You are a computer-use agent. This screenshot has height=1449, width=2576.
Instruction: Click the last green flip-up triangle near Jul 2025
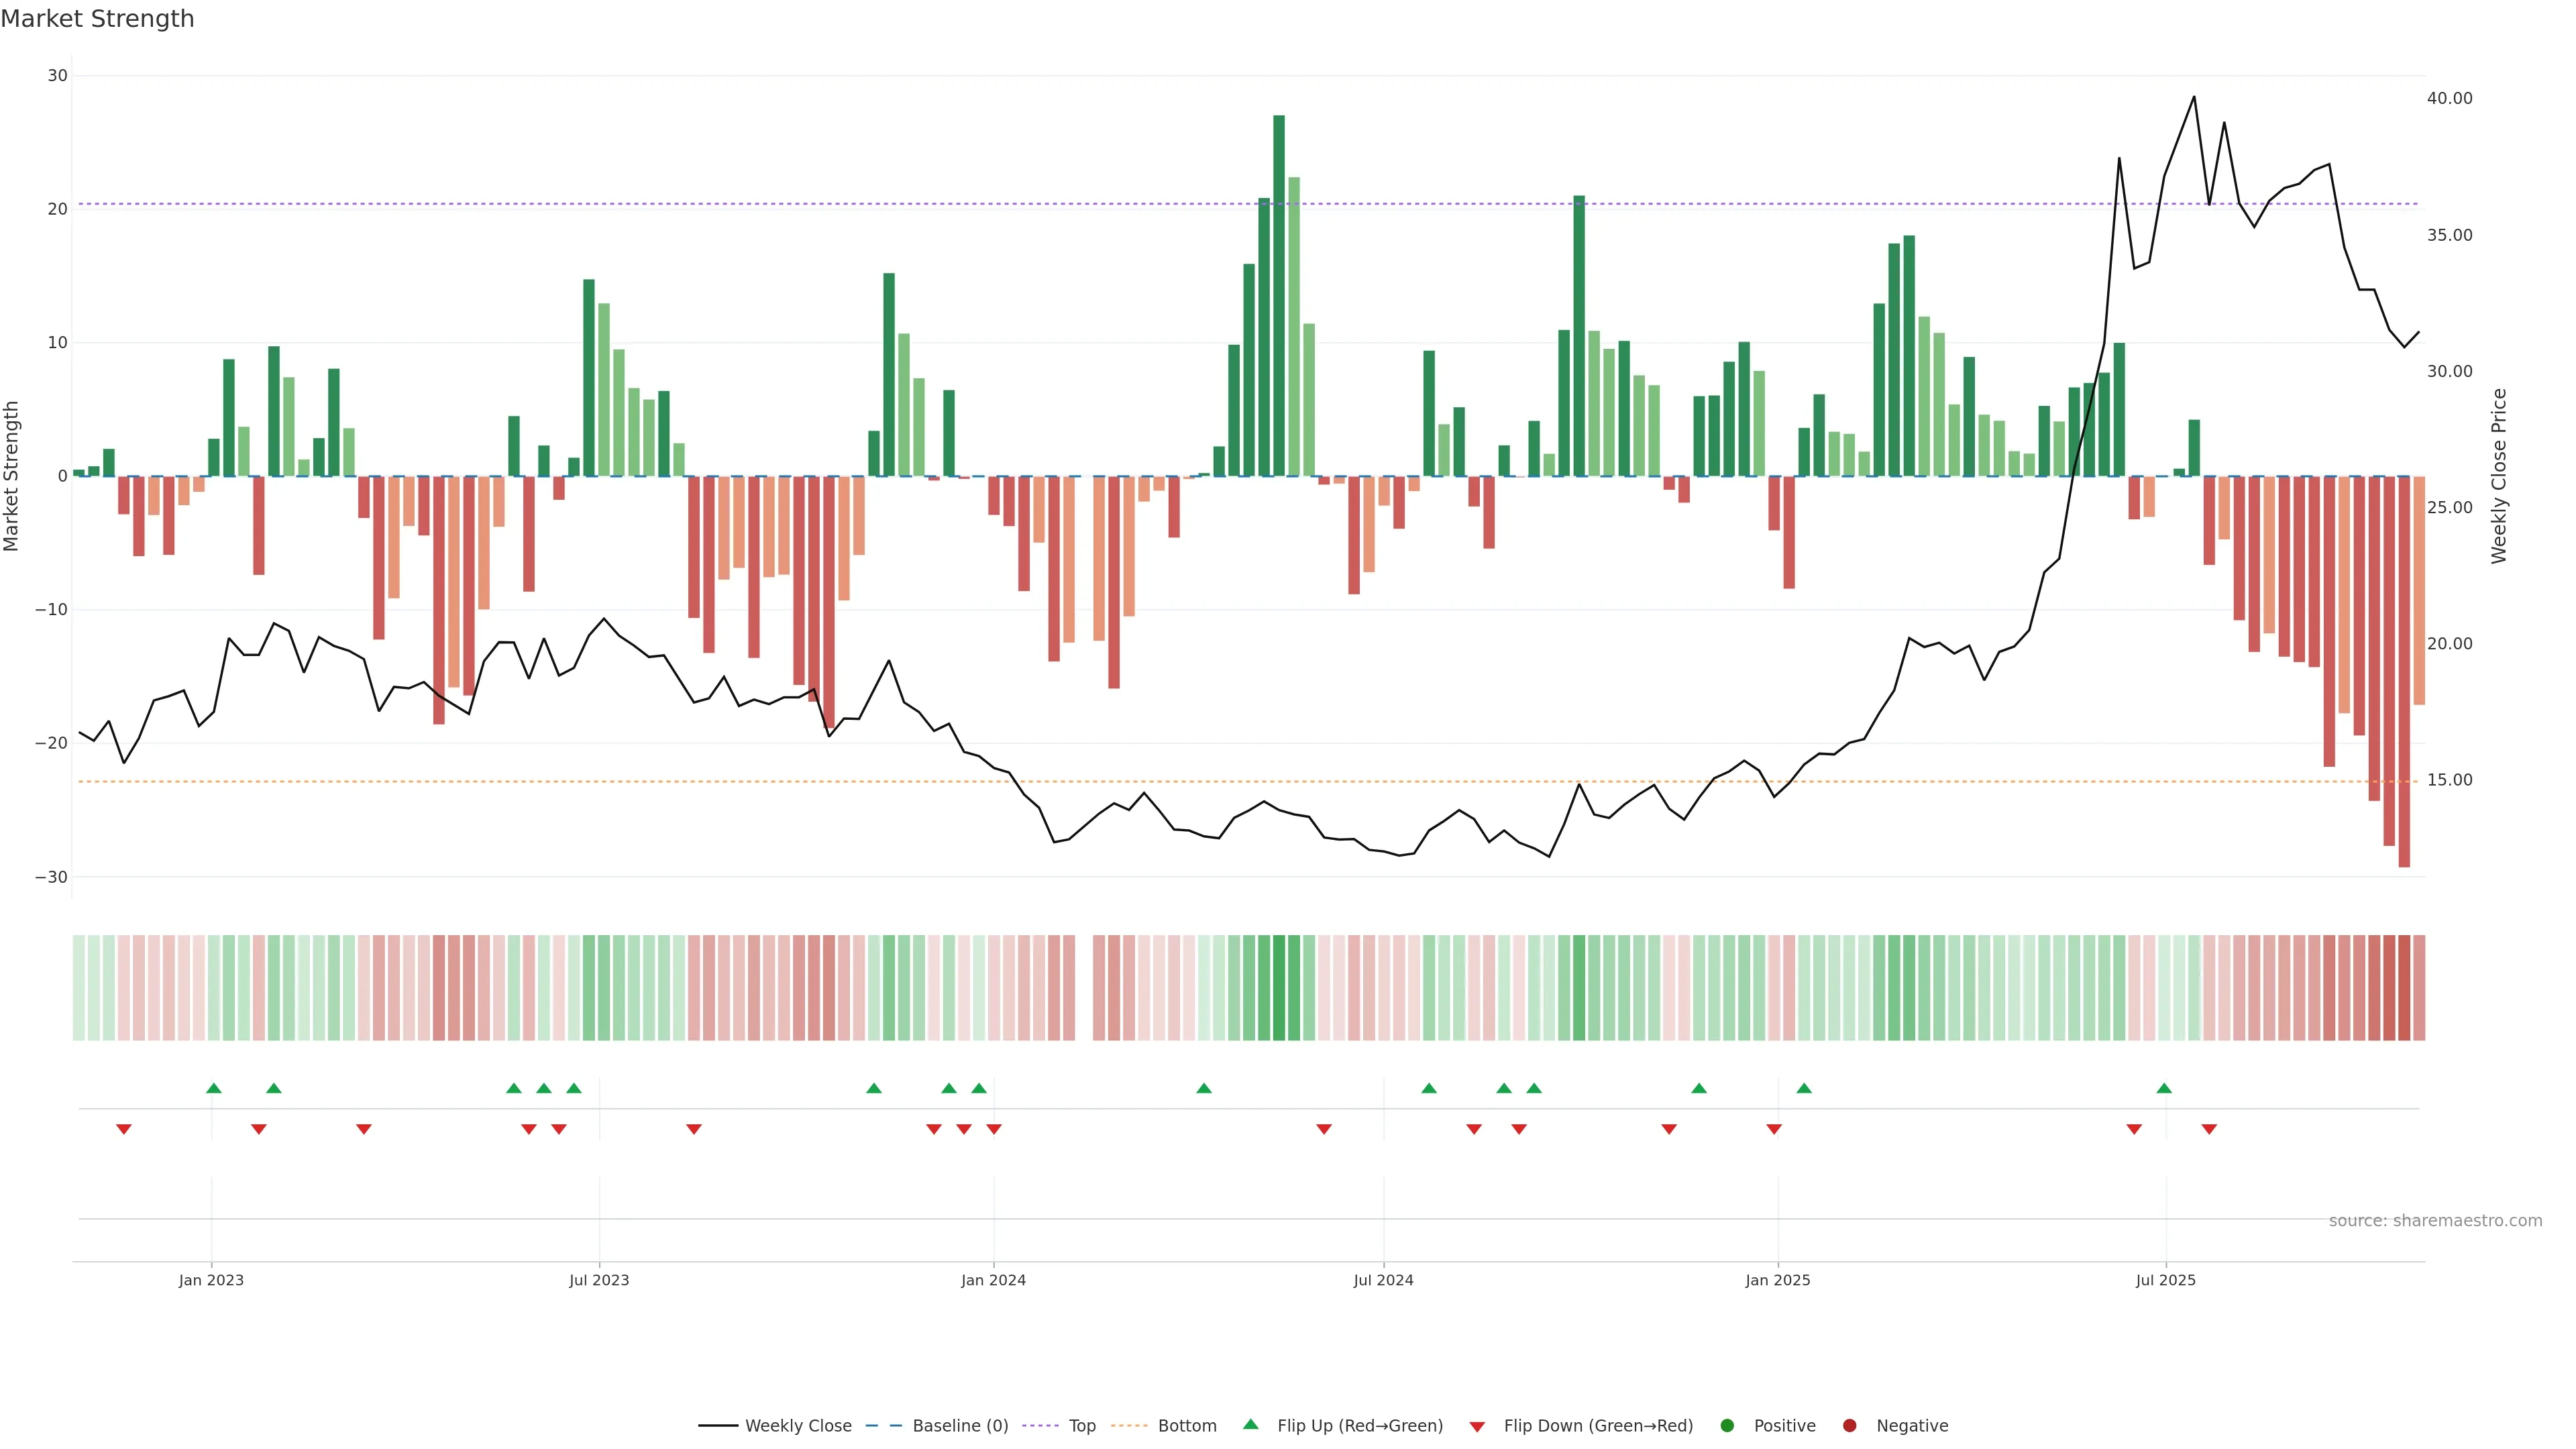2164,1088
